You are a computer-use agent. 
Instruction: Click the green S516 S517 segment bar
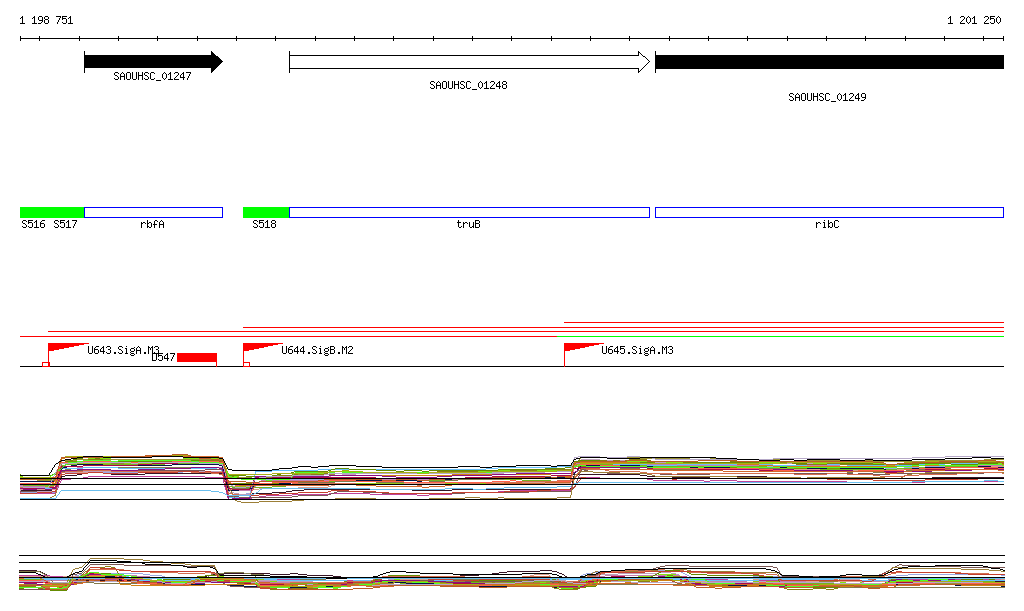pyautogui.click(x=52, y=212)
